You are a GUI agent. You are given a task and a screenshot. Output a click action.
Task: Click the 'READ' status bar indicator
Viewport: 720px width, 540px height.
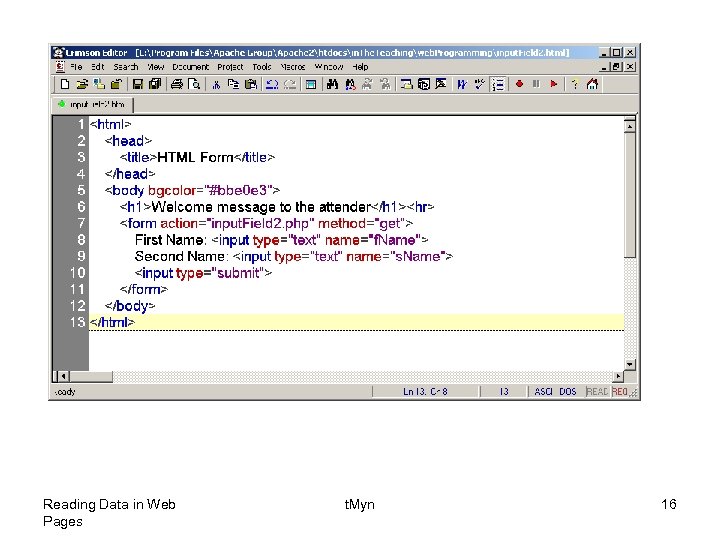pyautogui.click(x=597, y=392)
